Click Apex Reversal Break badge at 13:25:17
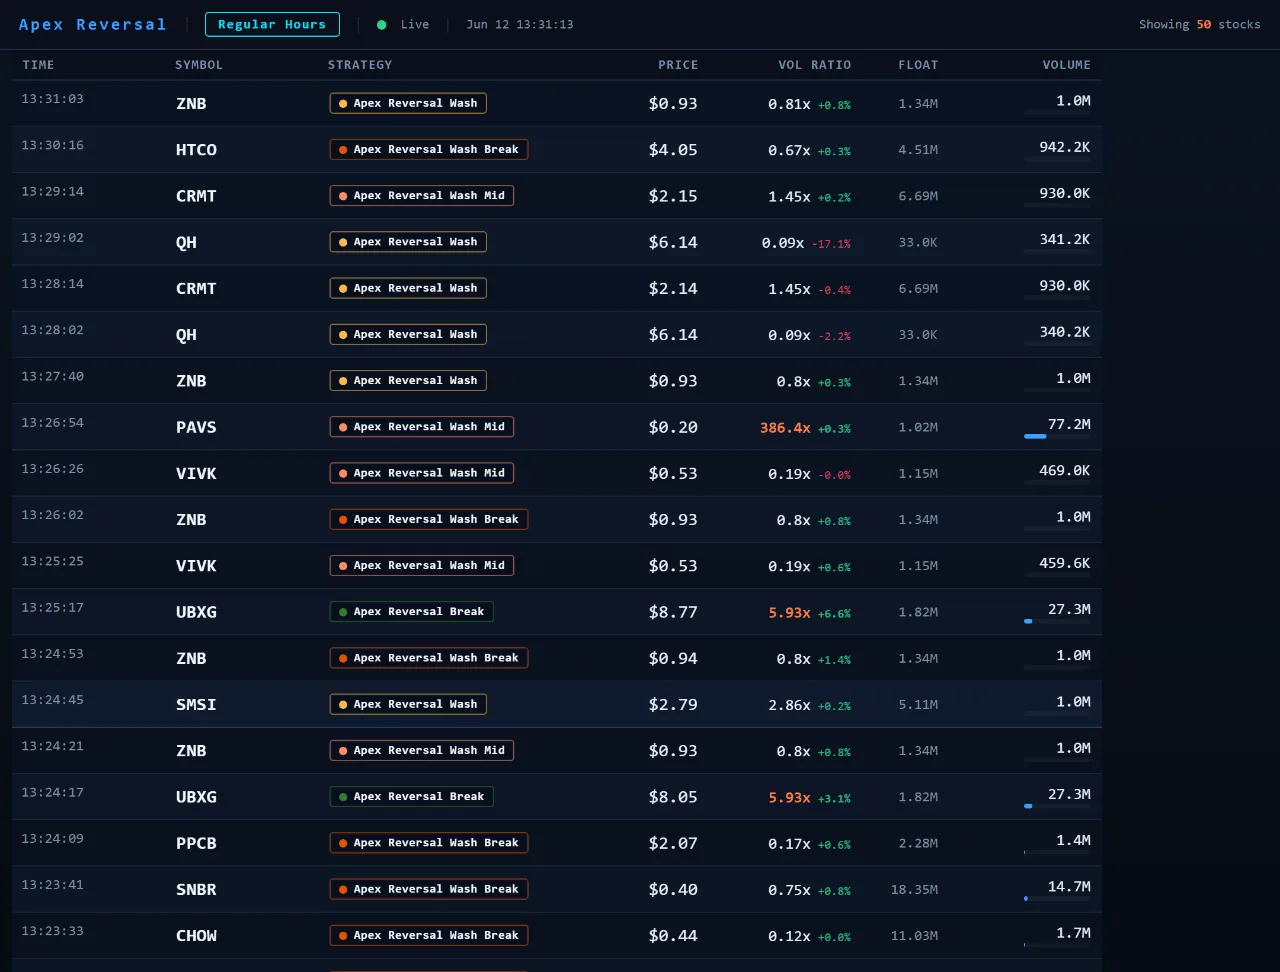1280x972 pixels. (x=411, y=612)
